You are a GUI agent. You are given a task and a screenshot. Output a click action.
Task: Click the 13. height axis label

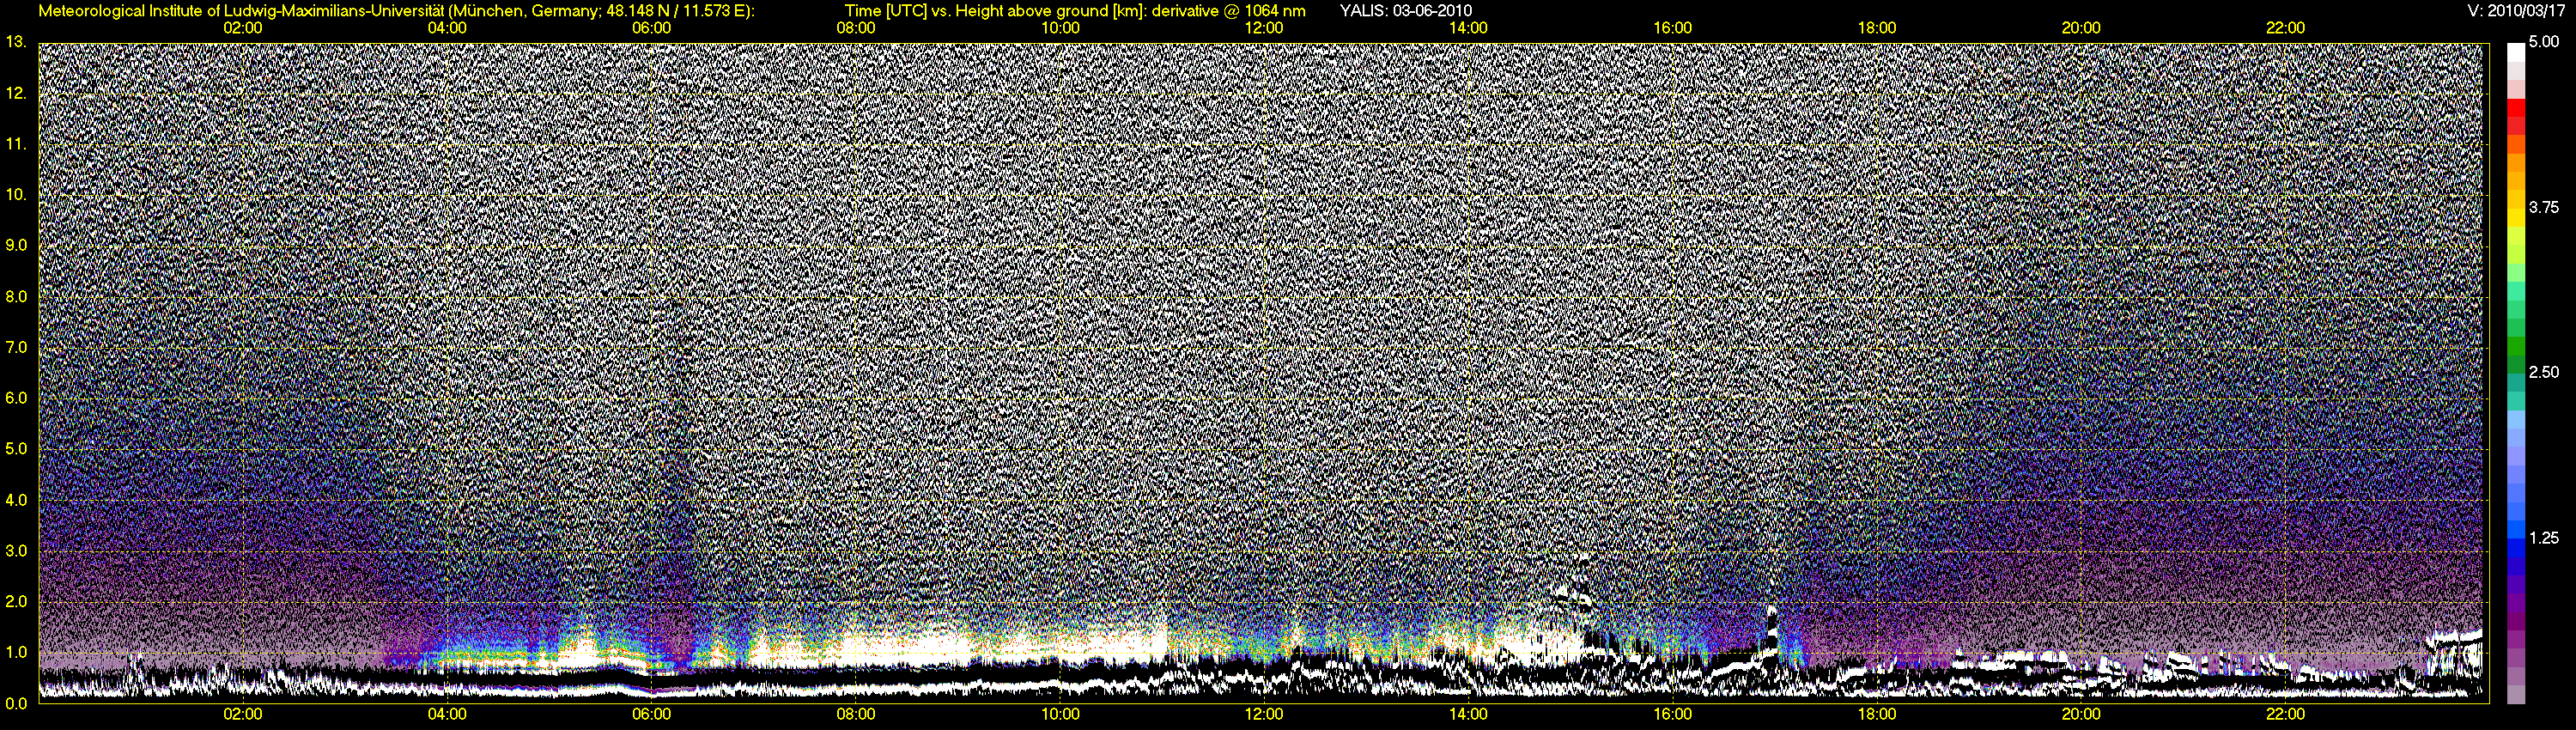click(x=15, y=42)
